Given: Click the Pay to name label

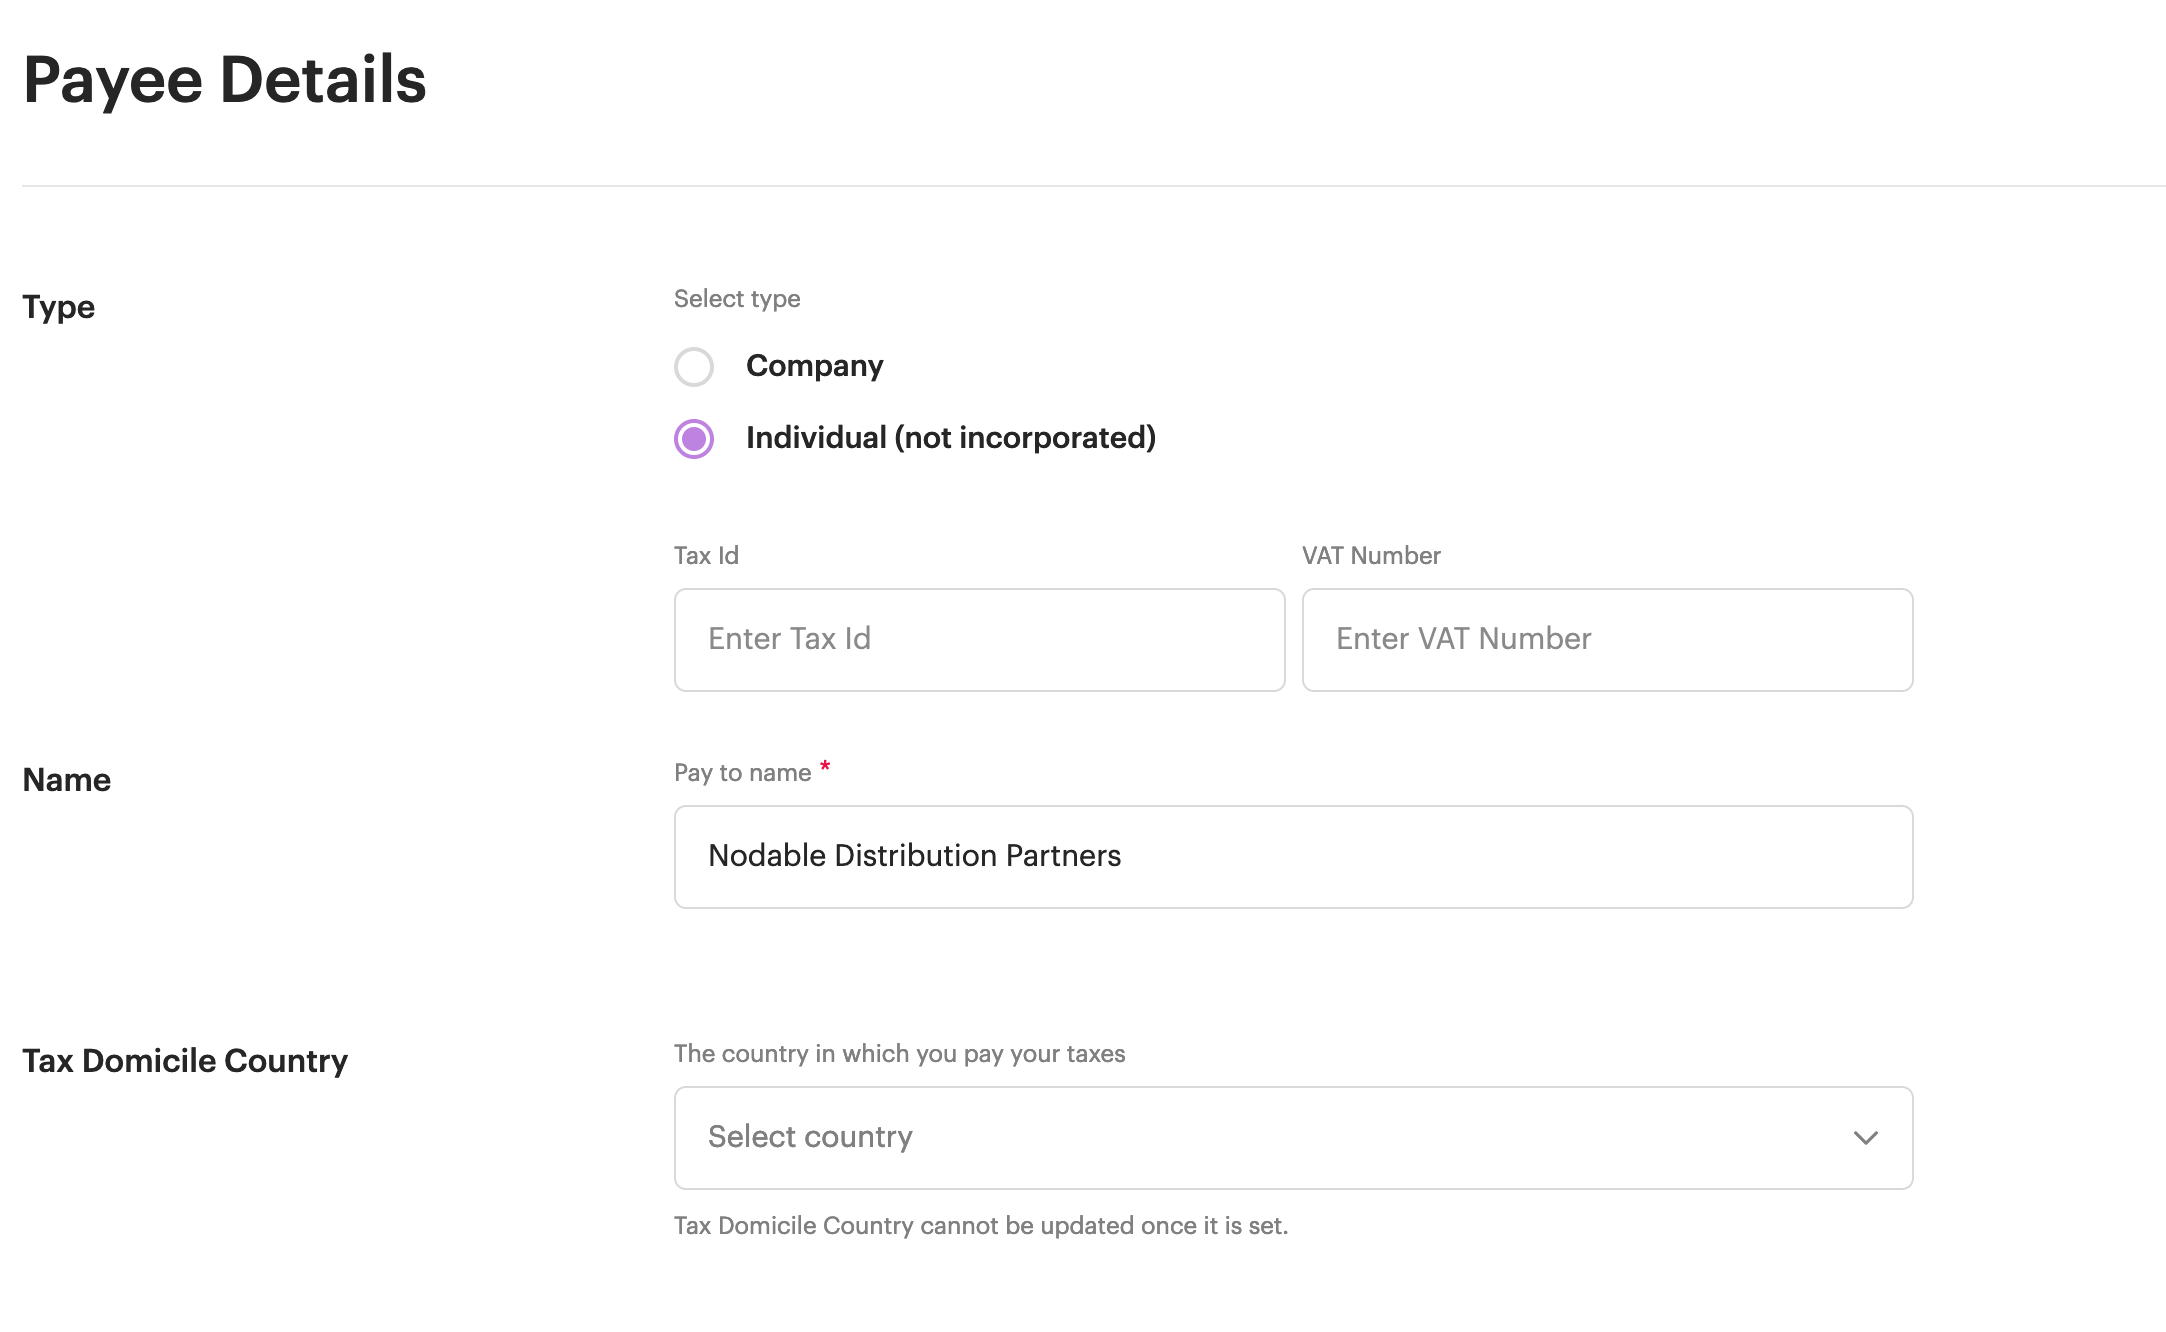Looking at the screenshot, I should (742, 773).
